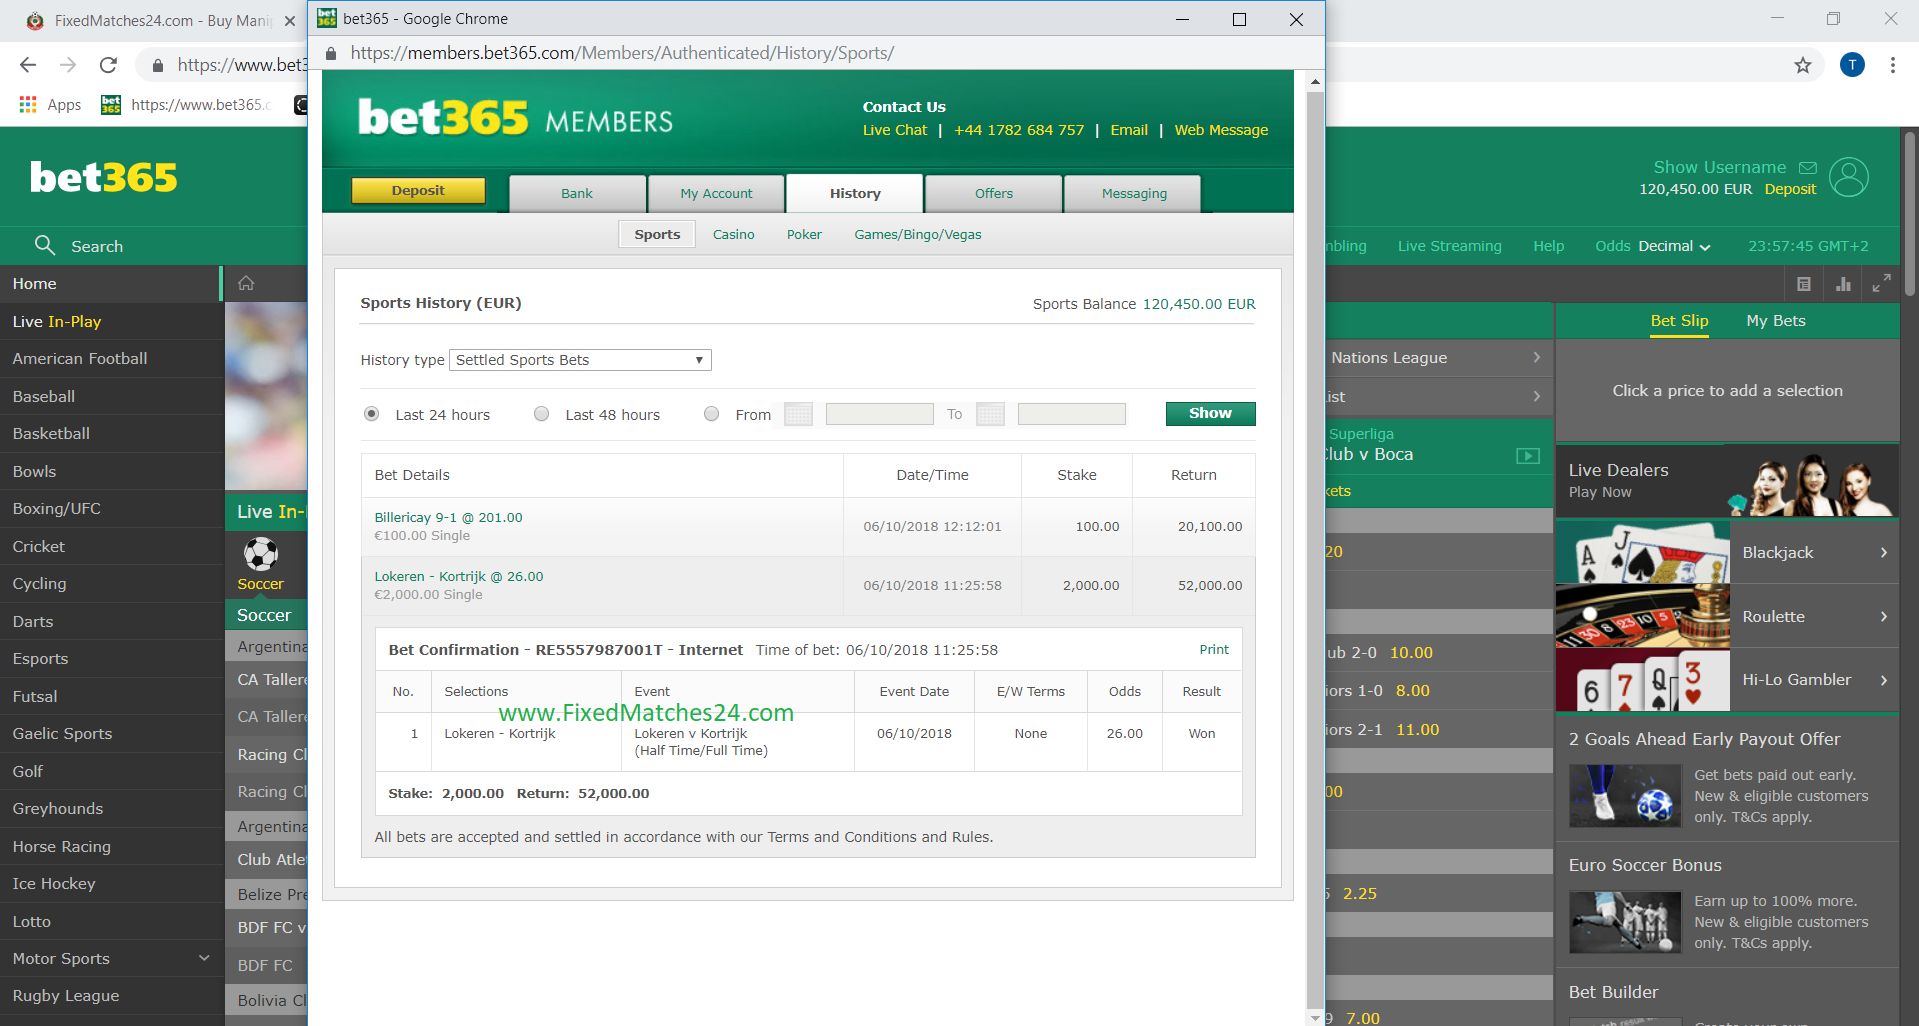Image resolution: width=1919 pixels, height=1026 pixels.
Task: Reload the main browser page
Action: (x=108, y=65)
